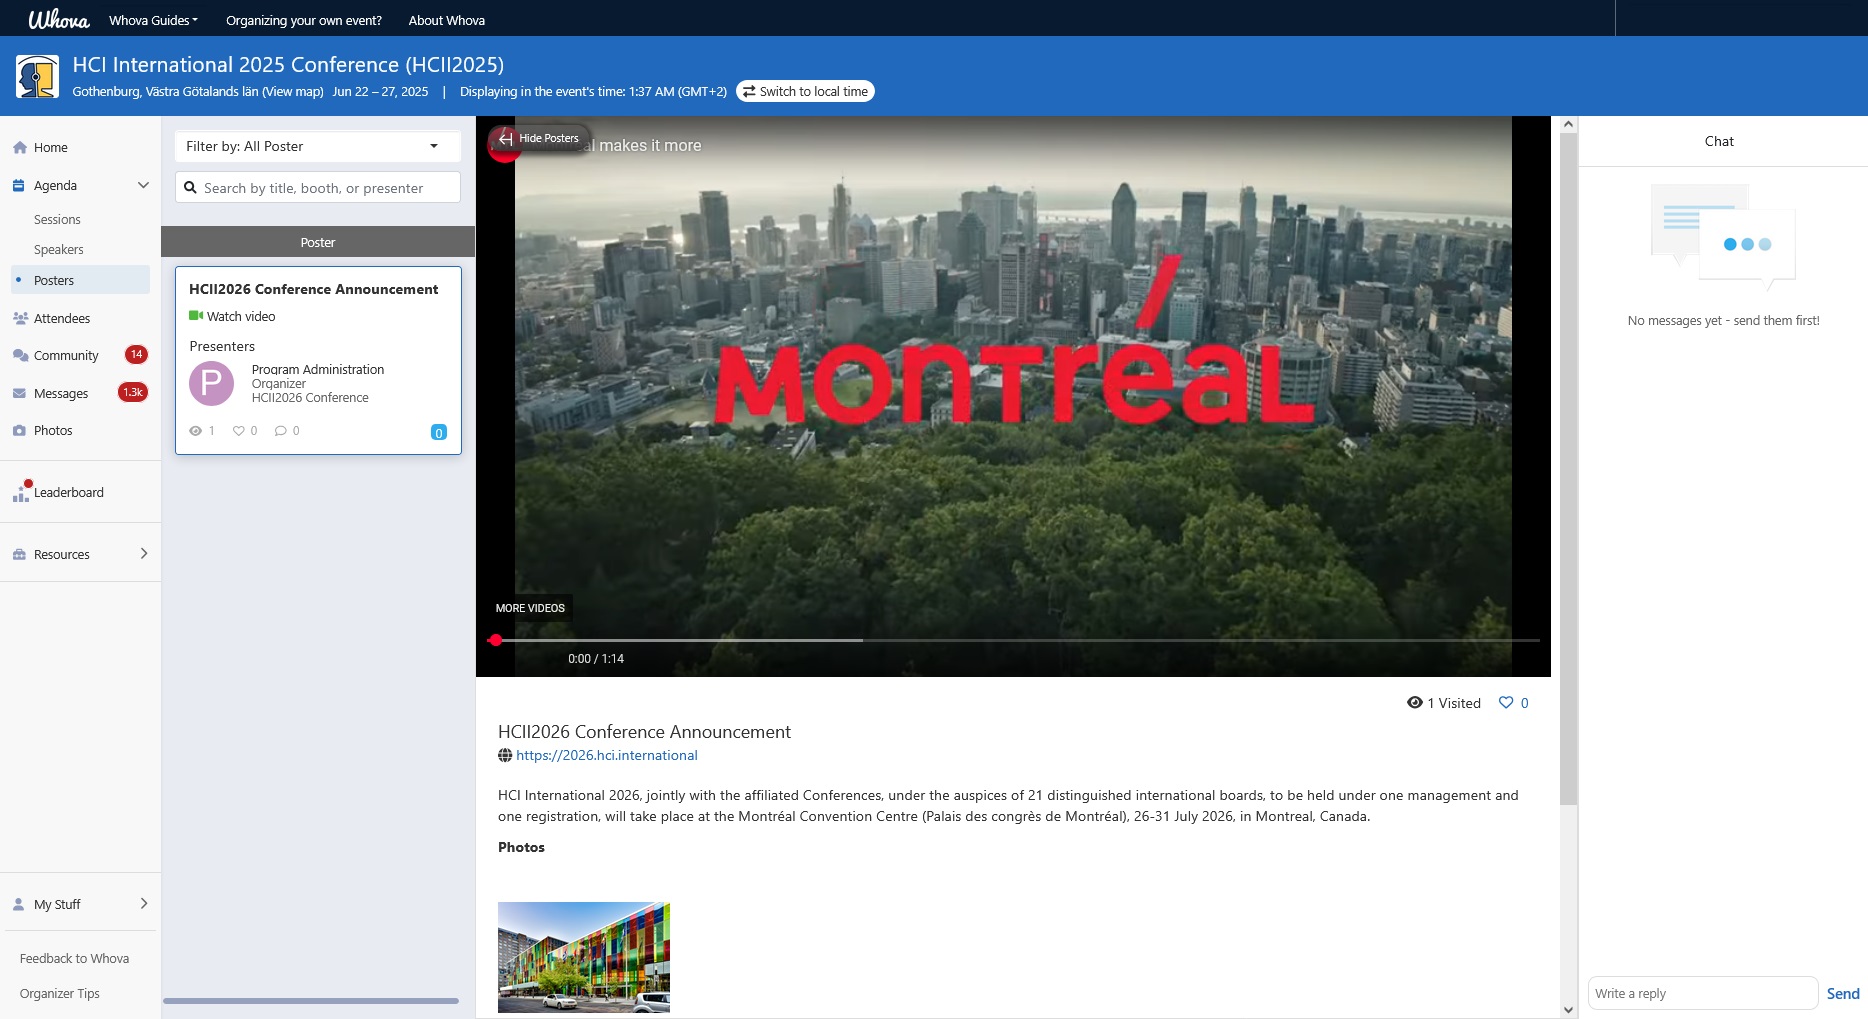Open HCII2026 Conference Announcement poster card title
The width and height of the screenshot is (1868, 1019).
(x=313, y=289)
